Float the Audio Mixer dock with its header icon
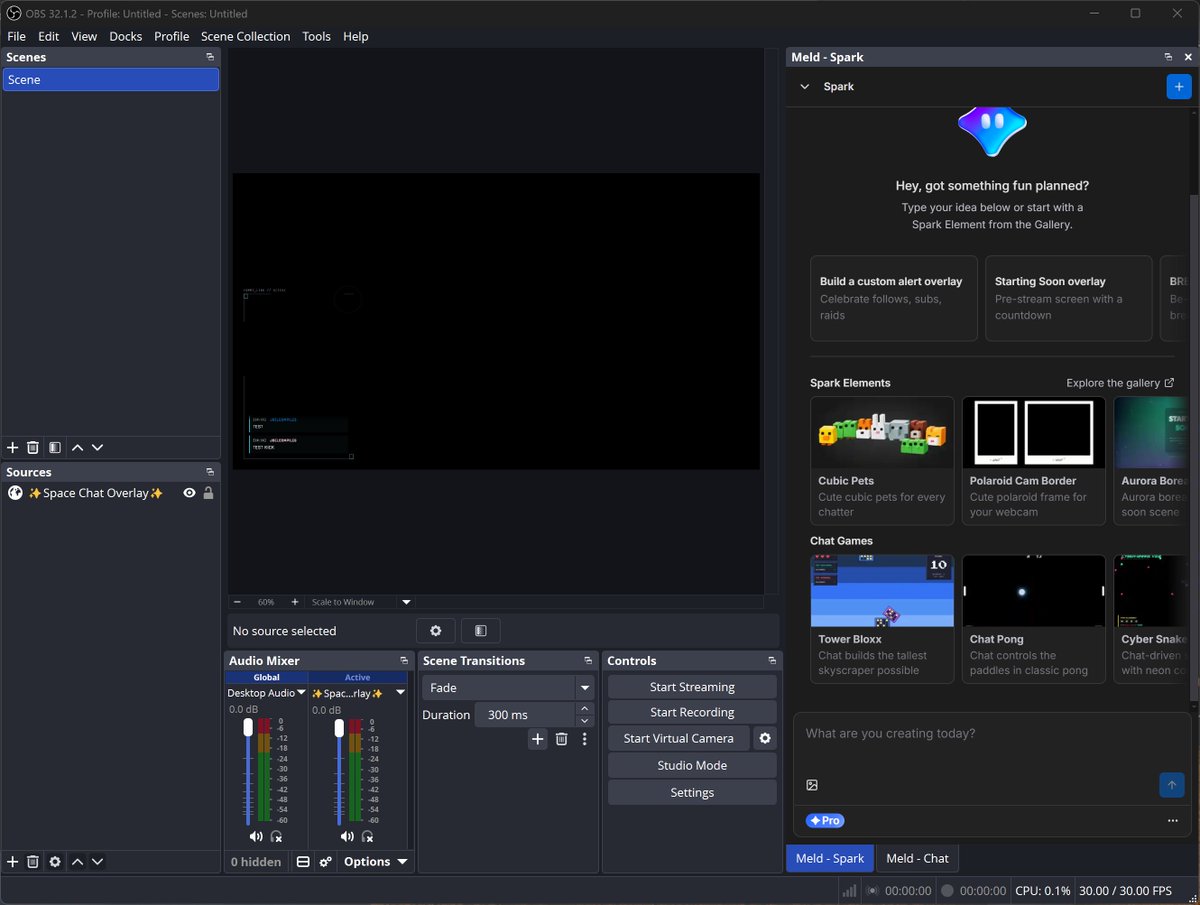 click(404, 661)
